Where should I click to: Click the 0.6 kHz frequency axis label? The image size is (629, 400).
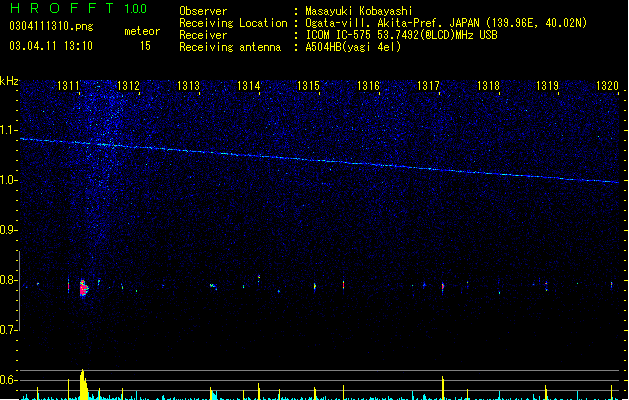8,380
